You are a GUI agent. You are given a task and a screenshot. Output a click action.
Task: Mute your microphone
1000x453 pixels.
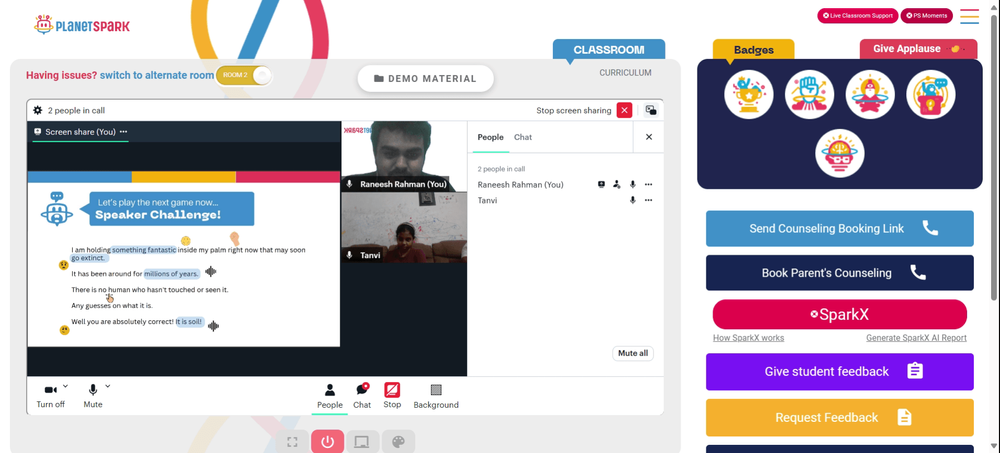92,396
